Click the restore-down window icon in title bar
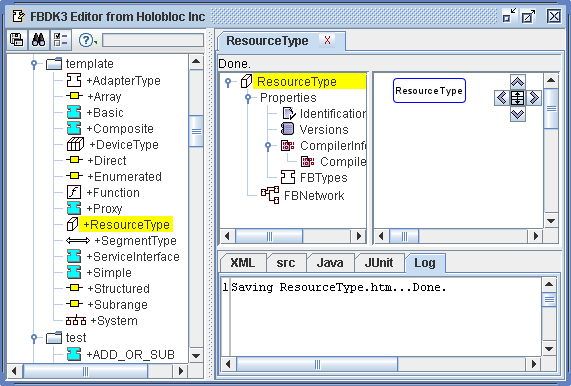Image resolution: width=571 pixels, height=386 pixels. [x=509, y=16]
